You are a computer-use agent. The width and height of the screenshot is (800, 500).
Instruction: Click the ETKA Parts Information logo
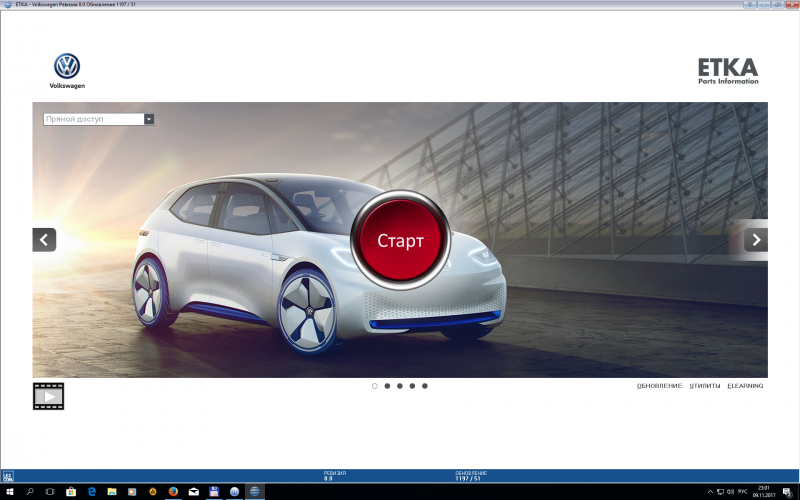click(728, 70)
